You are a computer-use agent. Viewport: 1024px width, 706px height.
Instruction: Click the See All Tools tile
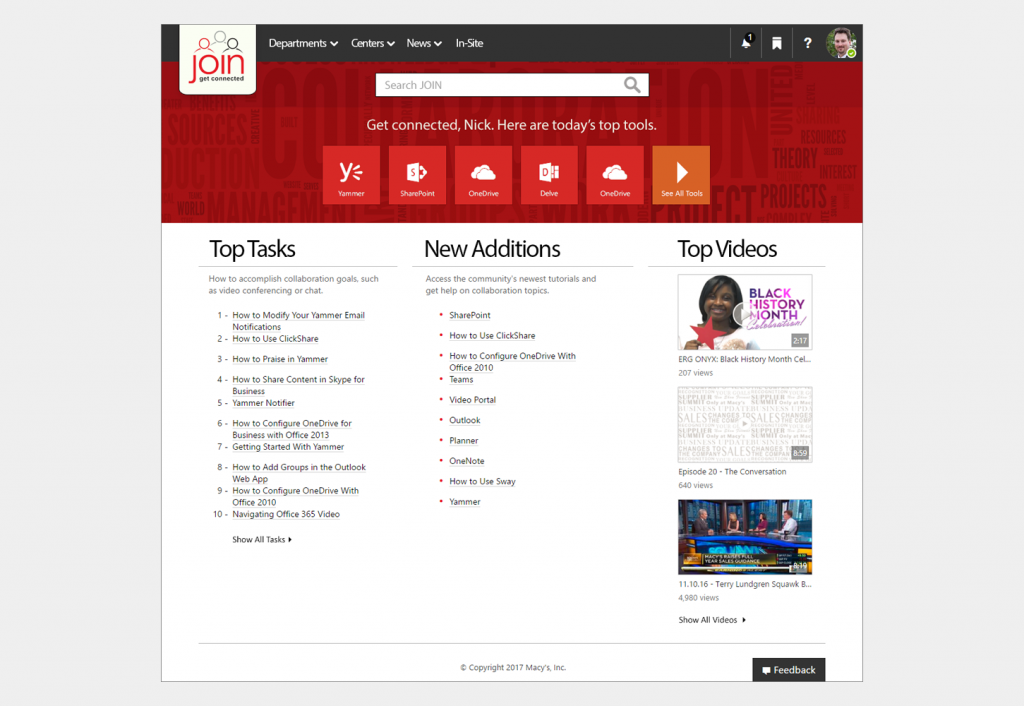point(681,175)
